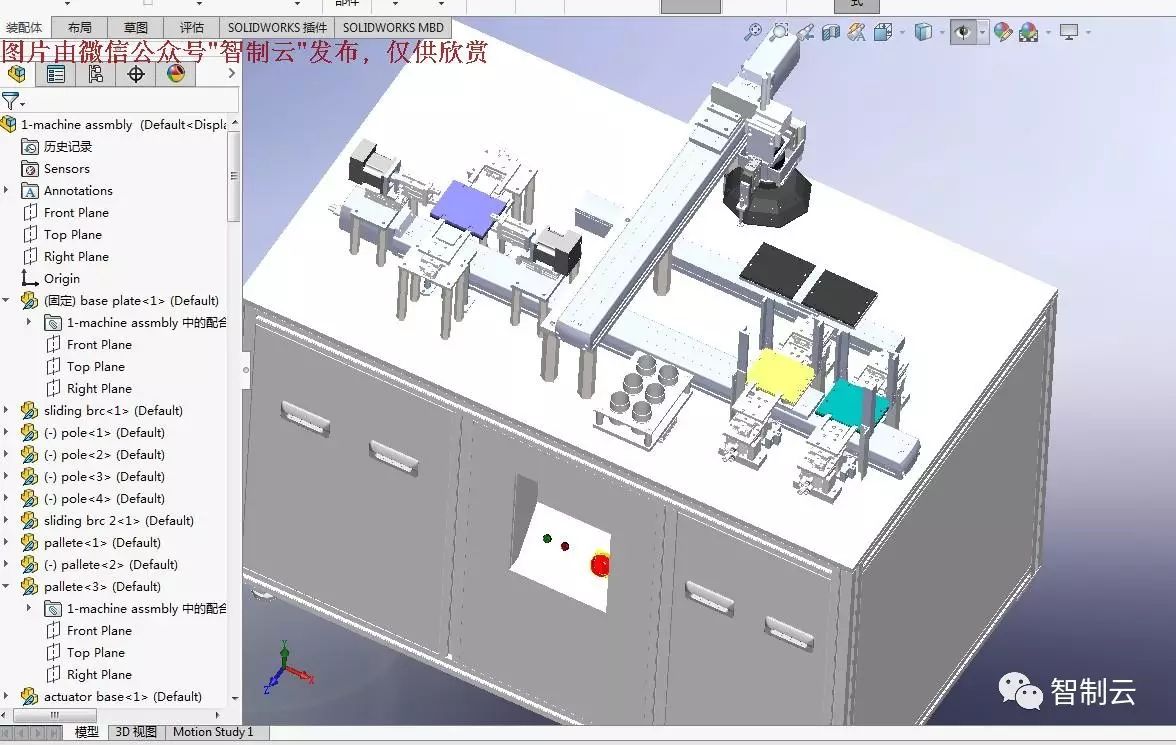Open the ConfigurationManager tab
The width and height of the screenshot is (1176, 745).
[95, 74]
